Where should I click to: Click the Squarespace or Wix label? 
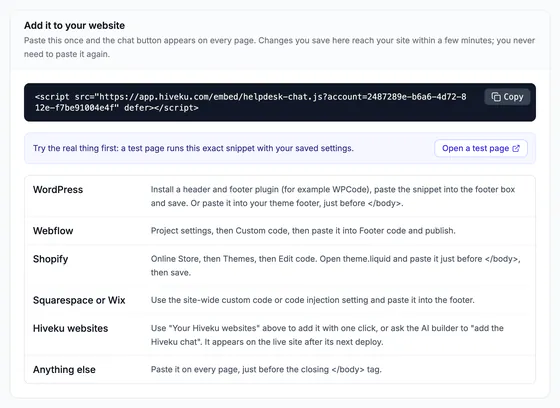79,300
